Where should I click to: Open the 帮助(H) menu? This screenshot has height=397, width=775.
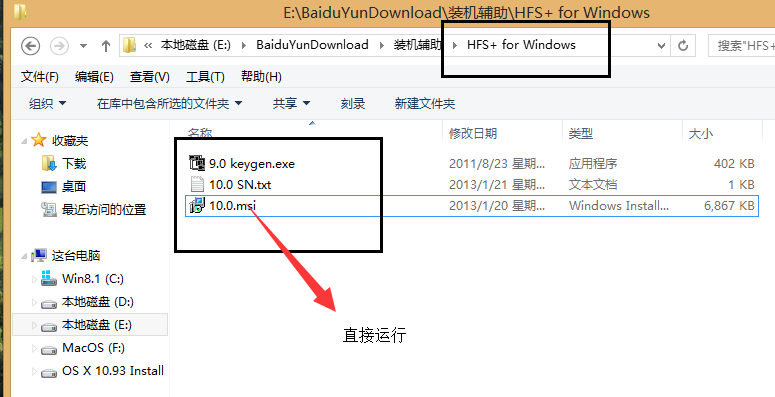(x=261, y=77)
